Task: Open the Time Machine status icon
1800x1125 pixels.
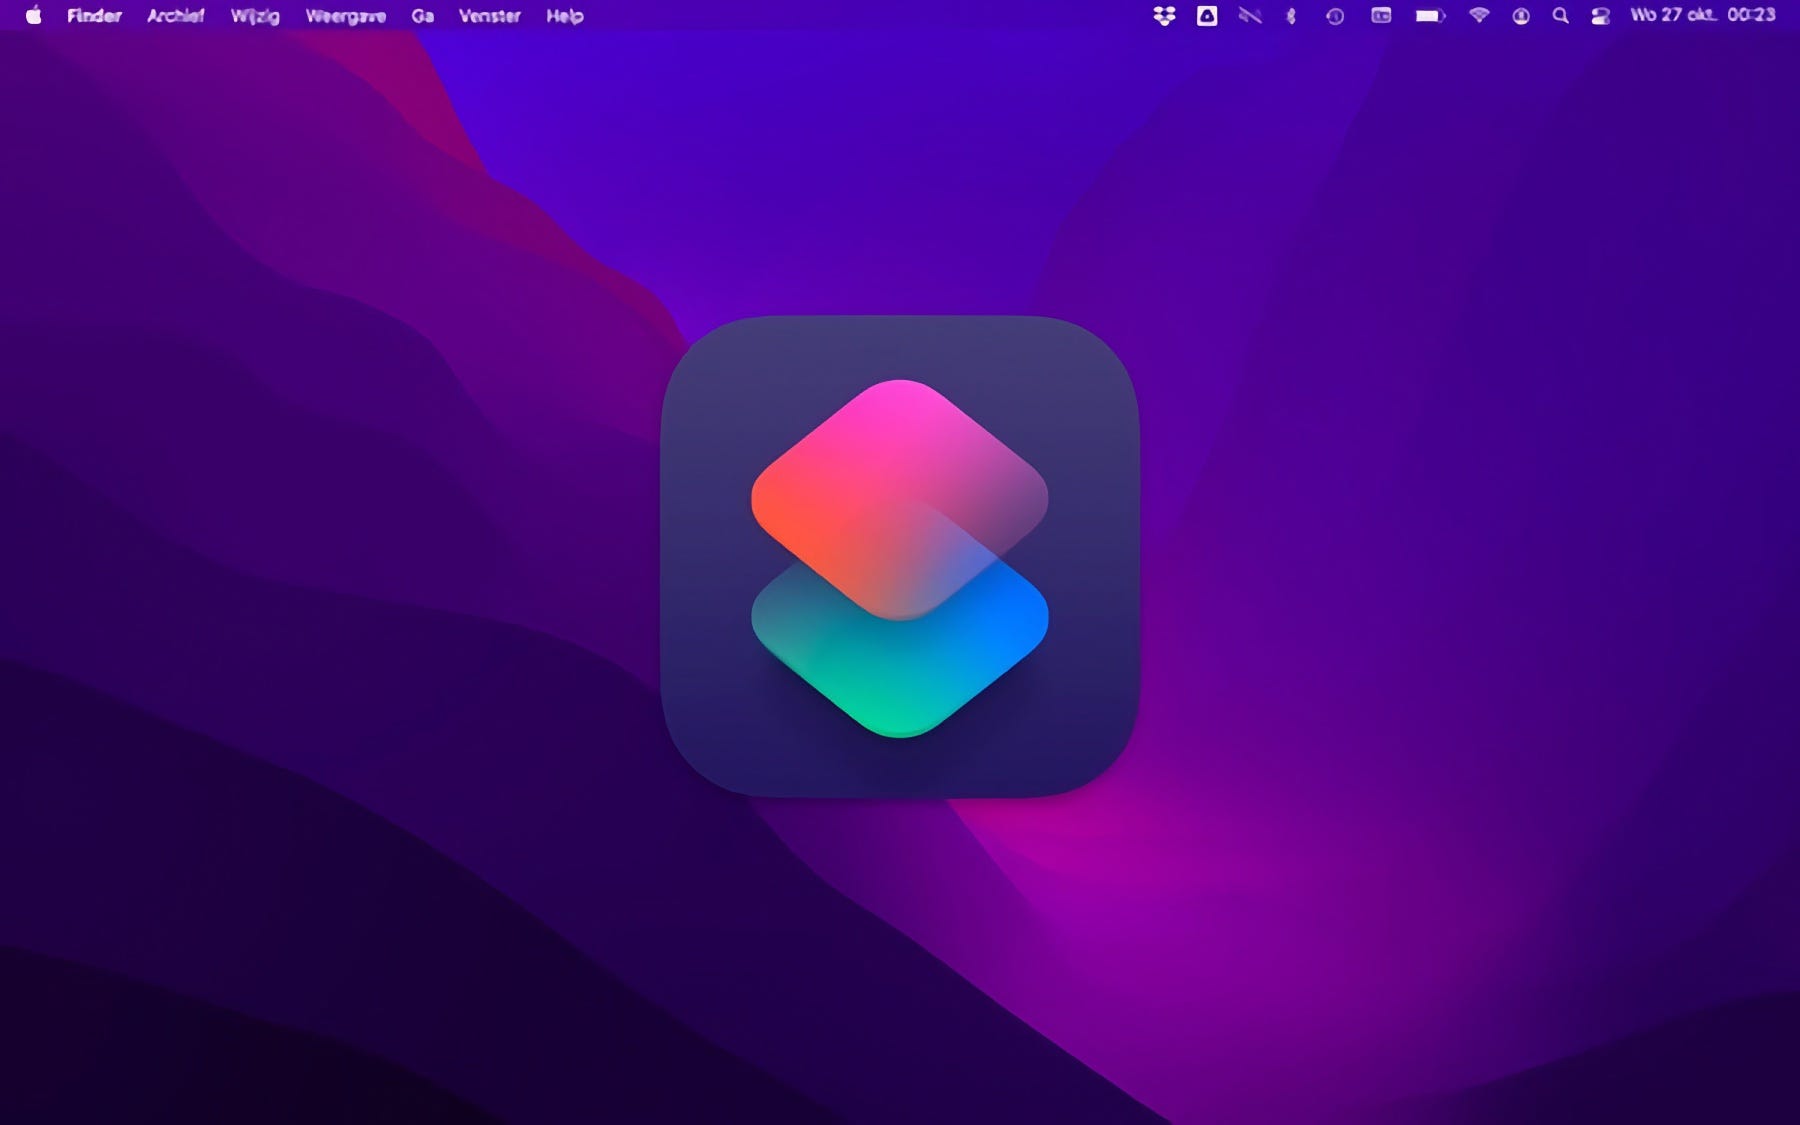Action: 1335,16
